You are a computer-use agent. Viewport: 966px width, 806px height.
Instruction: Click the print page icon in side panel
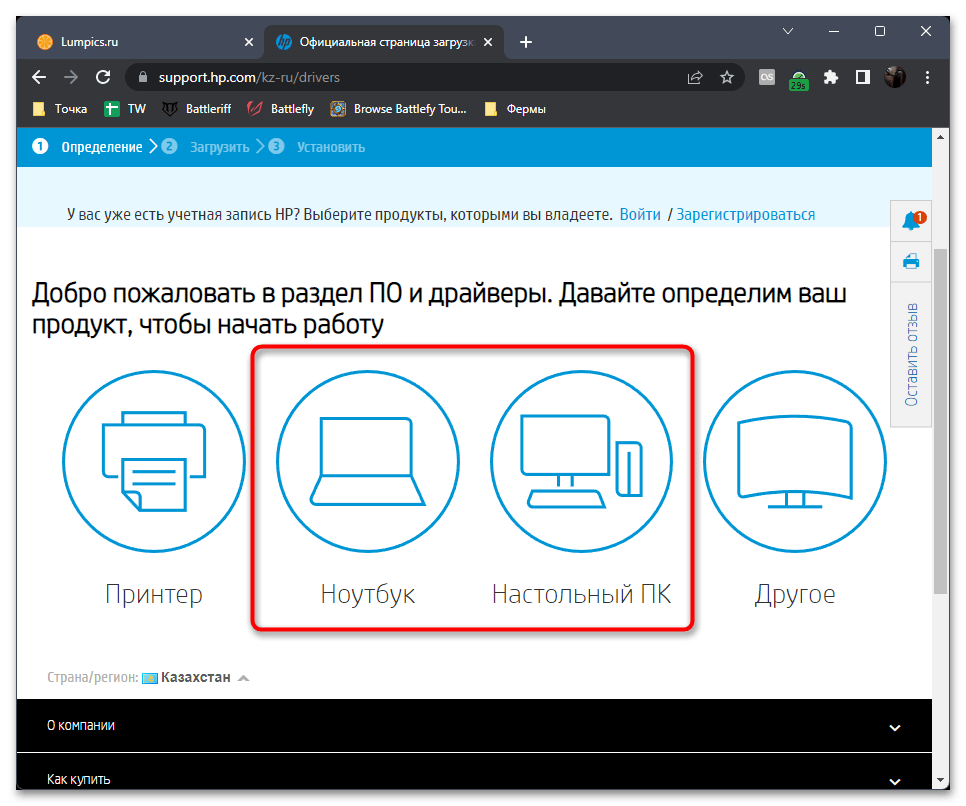(x=911, y=261)
